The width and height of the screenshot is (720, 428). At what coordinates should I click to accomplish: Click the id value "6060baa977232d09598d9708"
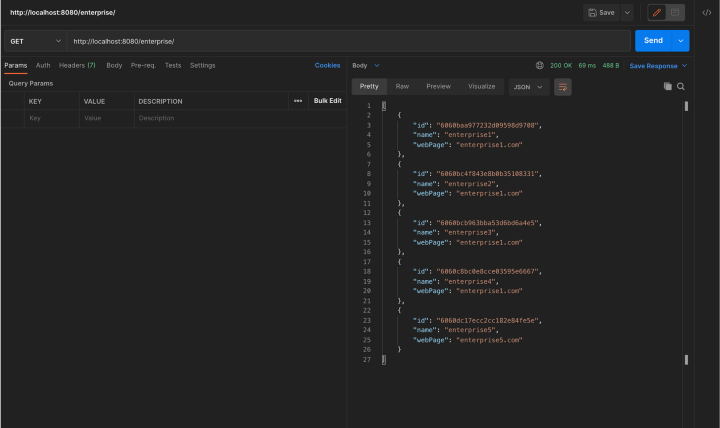(487, 125)
